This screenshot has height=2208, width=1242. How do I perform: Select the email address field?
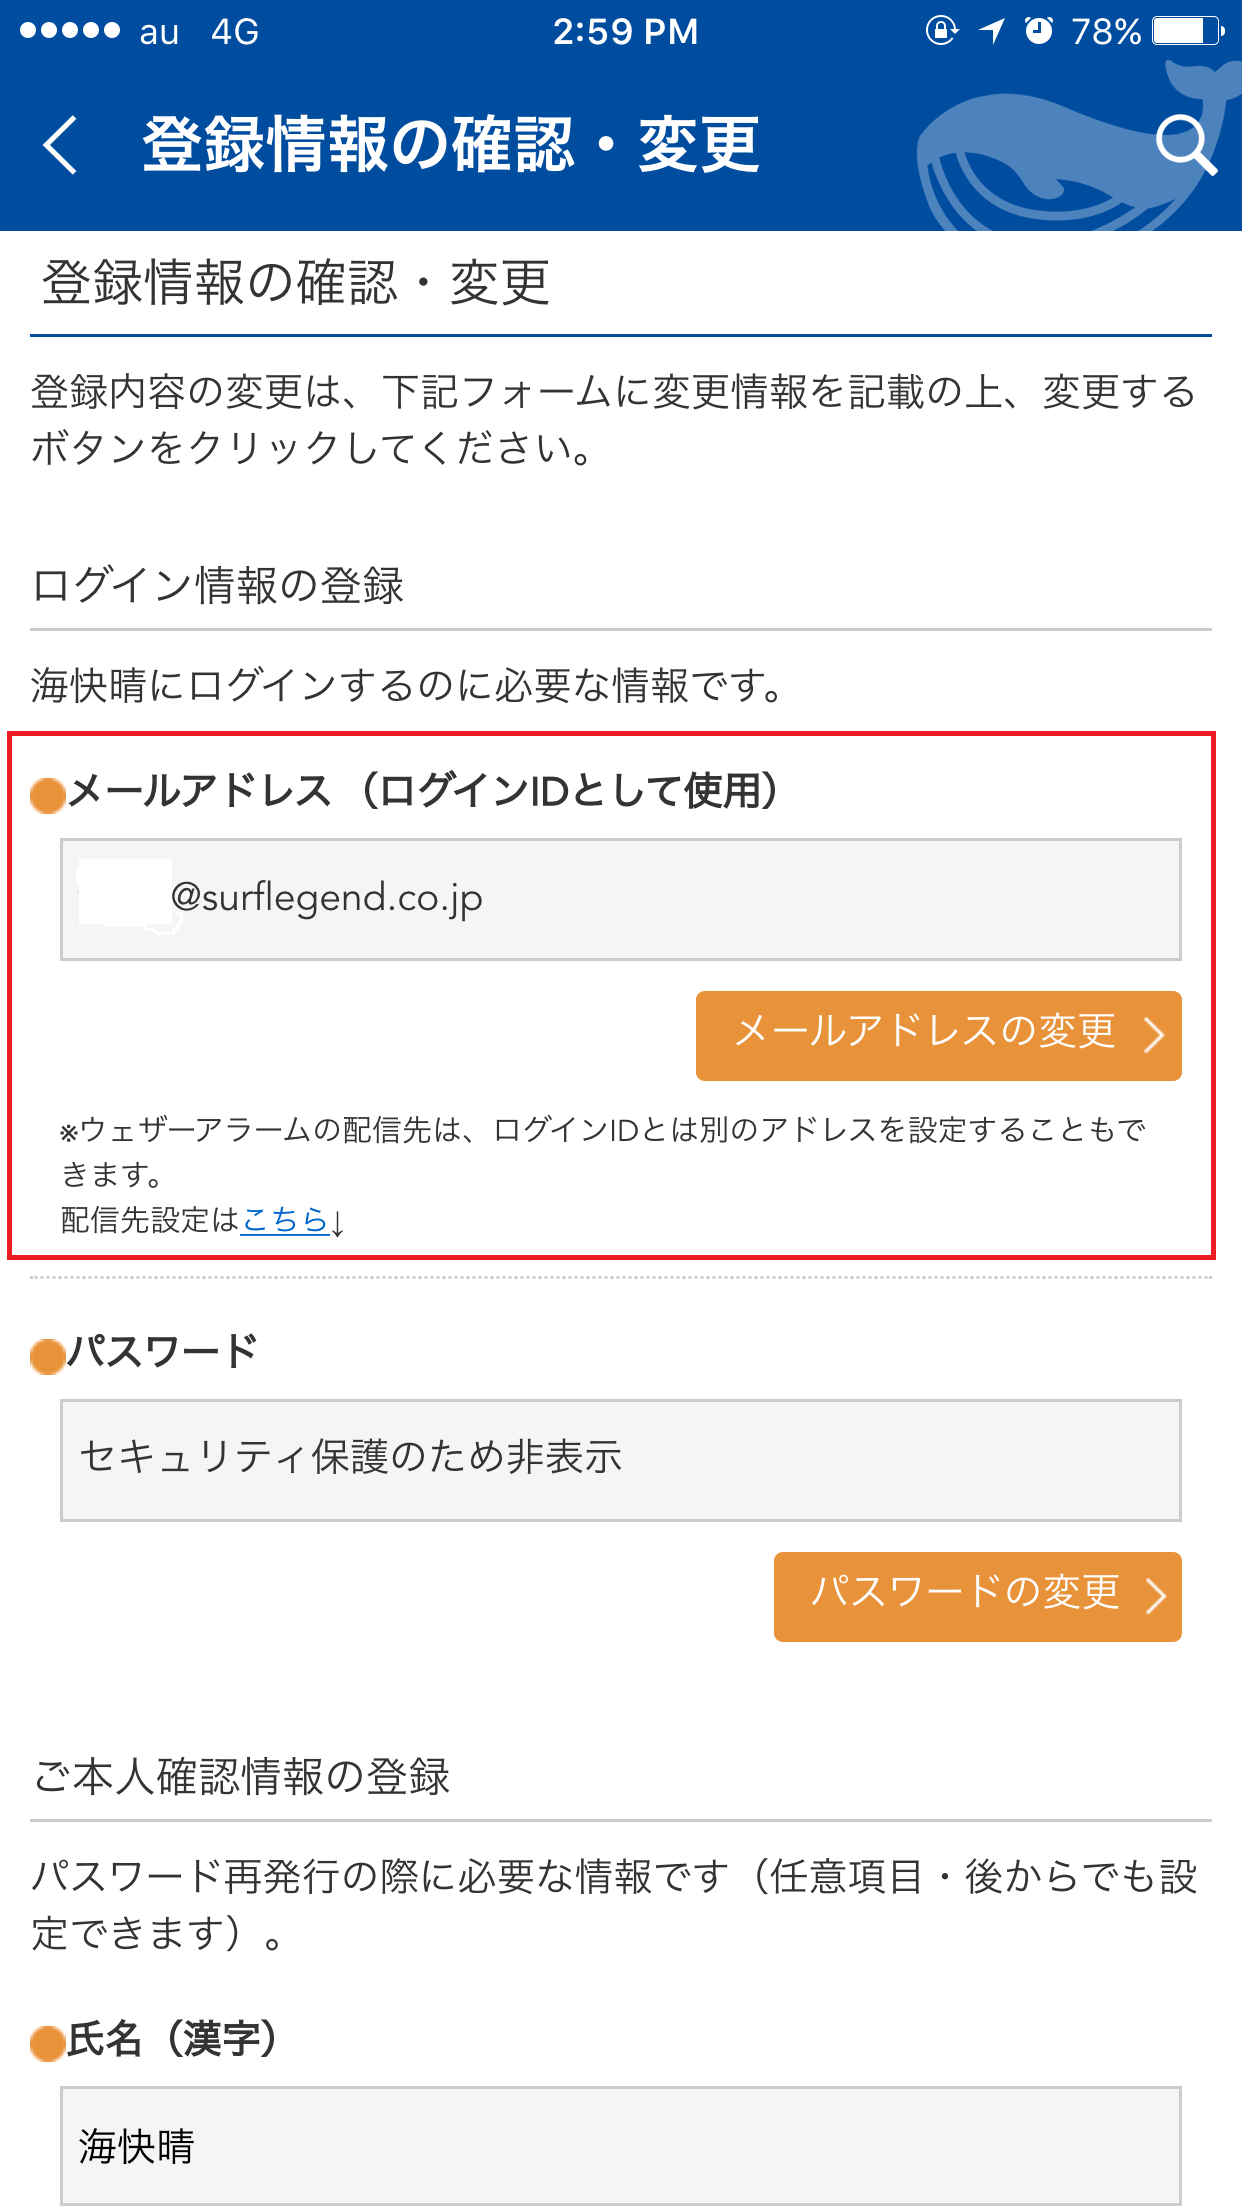620,899
